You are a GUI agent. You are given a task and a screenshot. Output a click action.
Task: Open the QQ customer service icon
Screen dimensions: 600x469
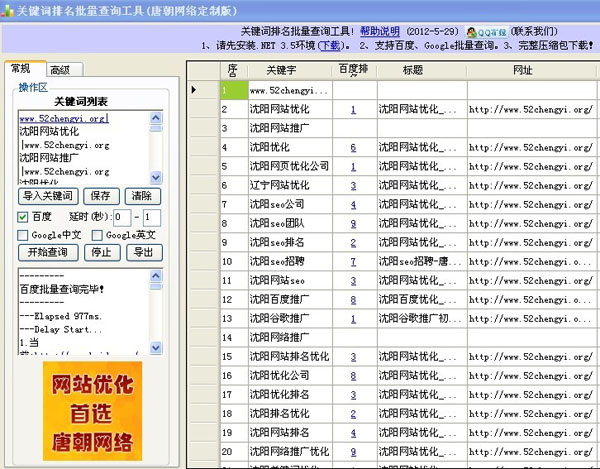[487, 32]
